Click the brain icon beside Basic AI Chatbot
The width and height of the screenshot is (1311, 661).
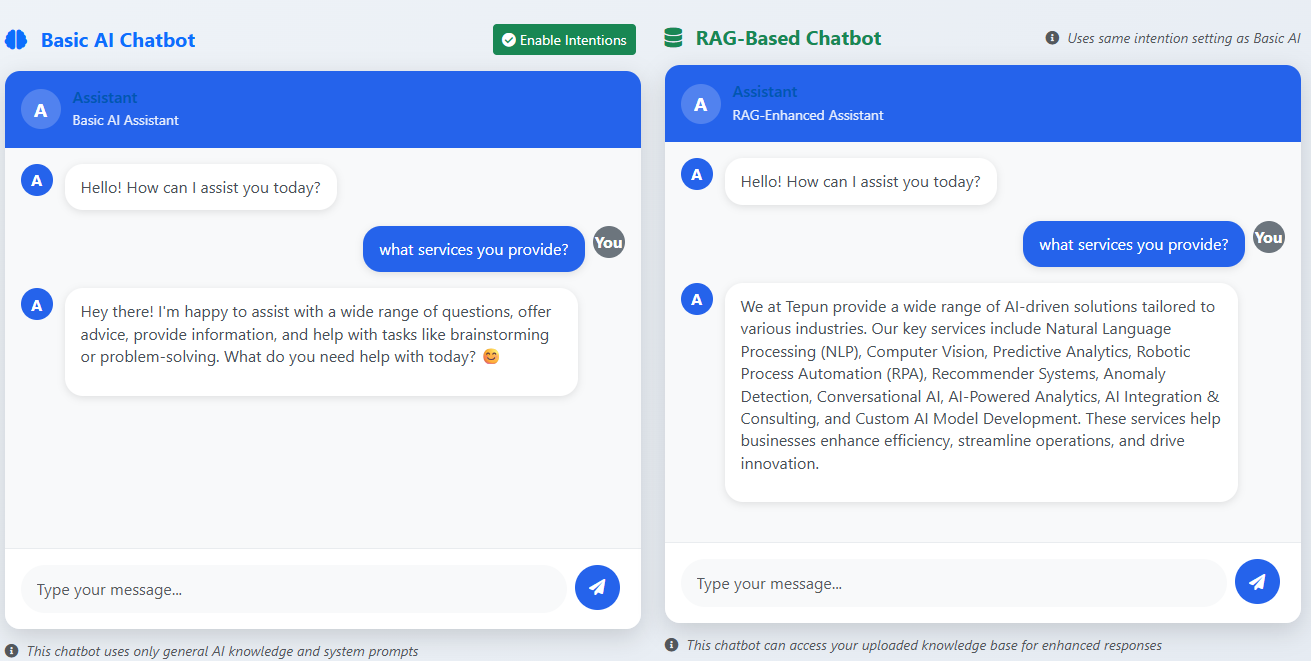[16, 40]
